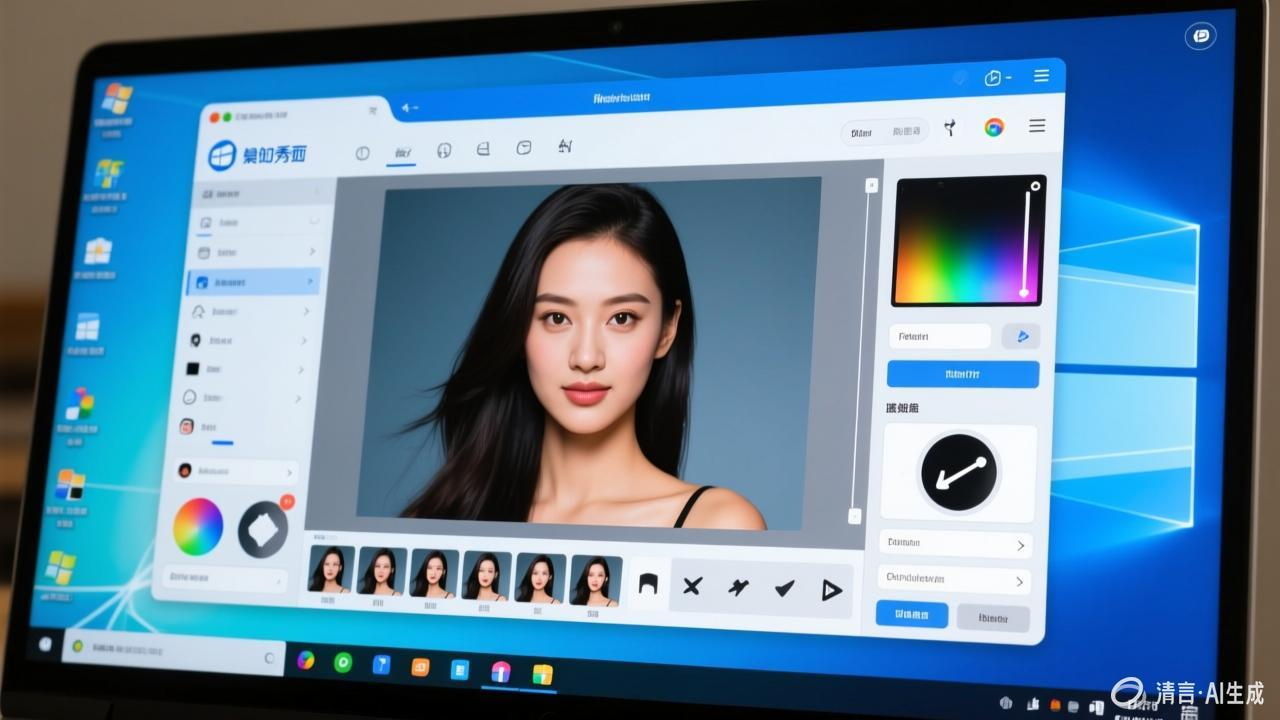Image resolution: width=1280 pixels, height=720 pixels.
Task: Pick a color from the round color wheel
Action: (x=199, y=527)
